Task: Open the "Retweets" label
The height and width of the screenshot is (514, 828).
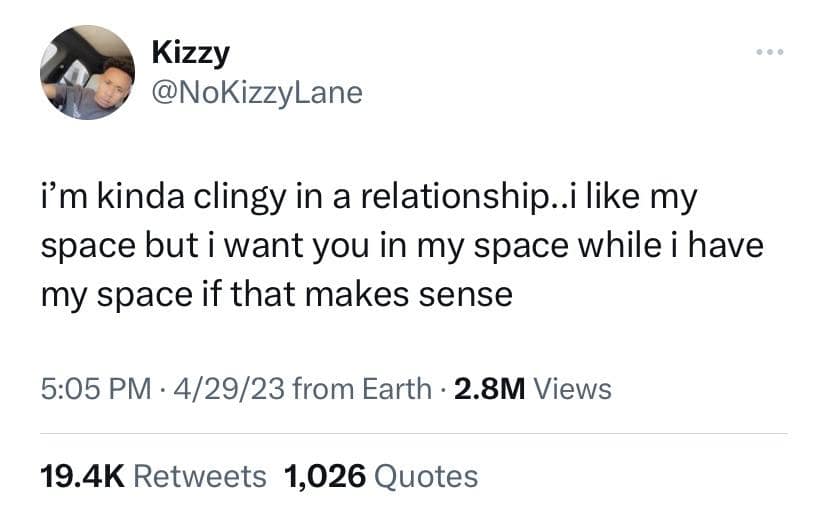Action: click(200, 476)
